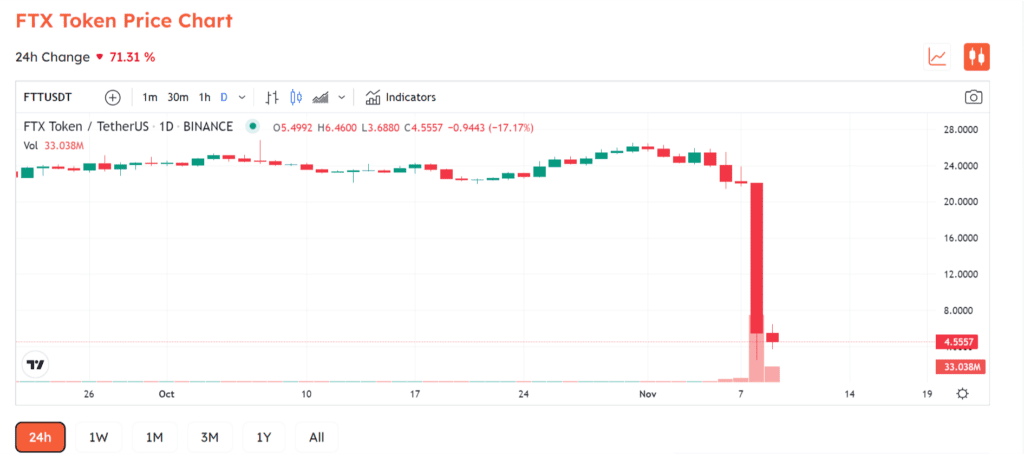Viewport: 1024px width, 454px height.
Task: Click the 26 date axis label
Action: pyautogui.click(x=89, y=394)
